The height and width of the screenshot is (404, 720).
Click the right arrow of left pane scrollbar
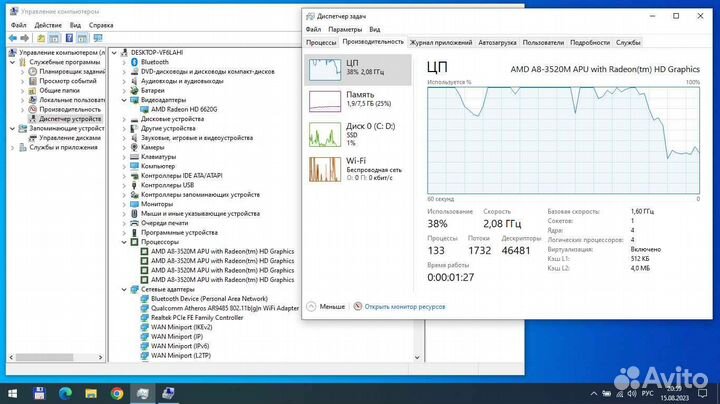point(100,357)
